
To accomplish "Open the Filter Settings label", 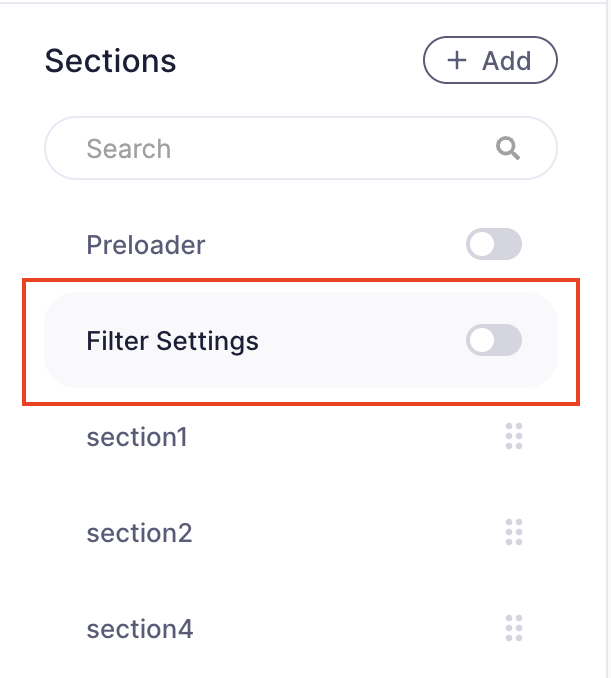I will 172,341.
